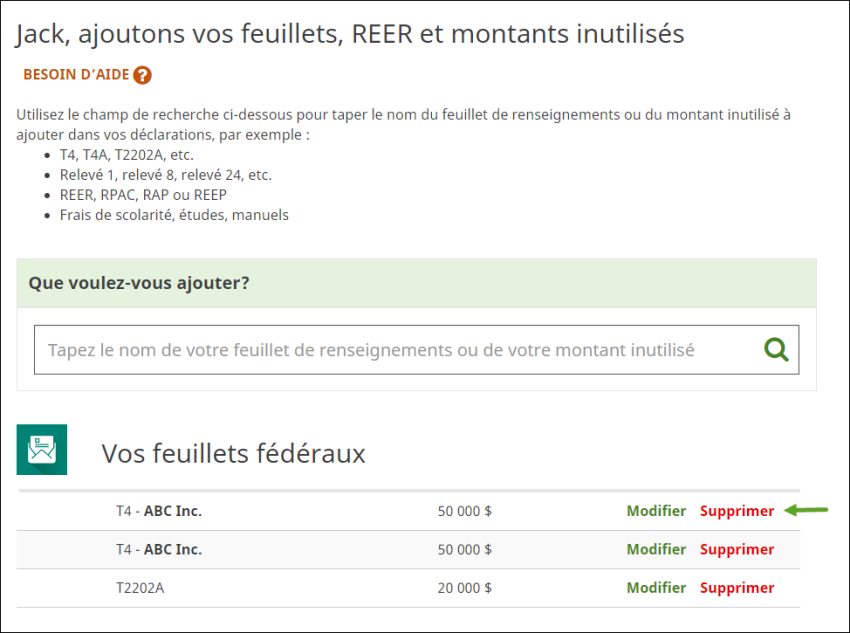Click the 20 000 $ amount
The height and width of the screenshot is (633, 850).
click(464, 588)
